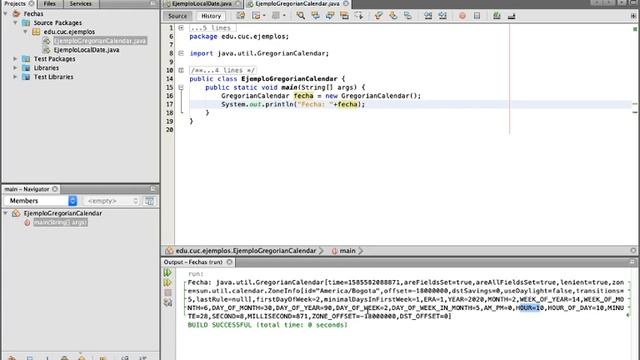Click the yellow re-run arrow in Output
This screenshot has height=360, width=640.
pyautogui.click(x=168, y=282)
